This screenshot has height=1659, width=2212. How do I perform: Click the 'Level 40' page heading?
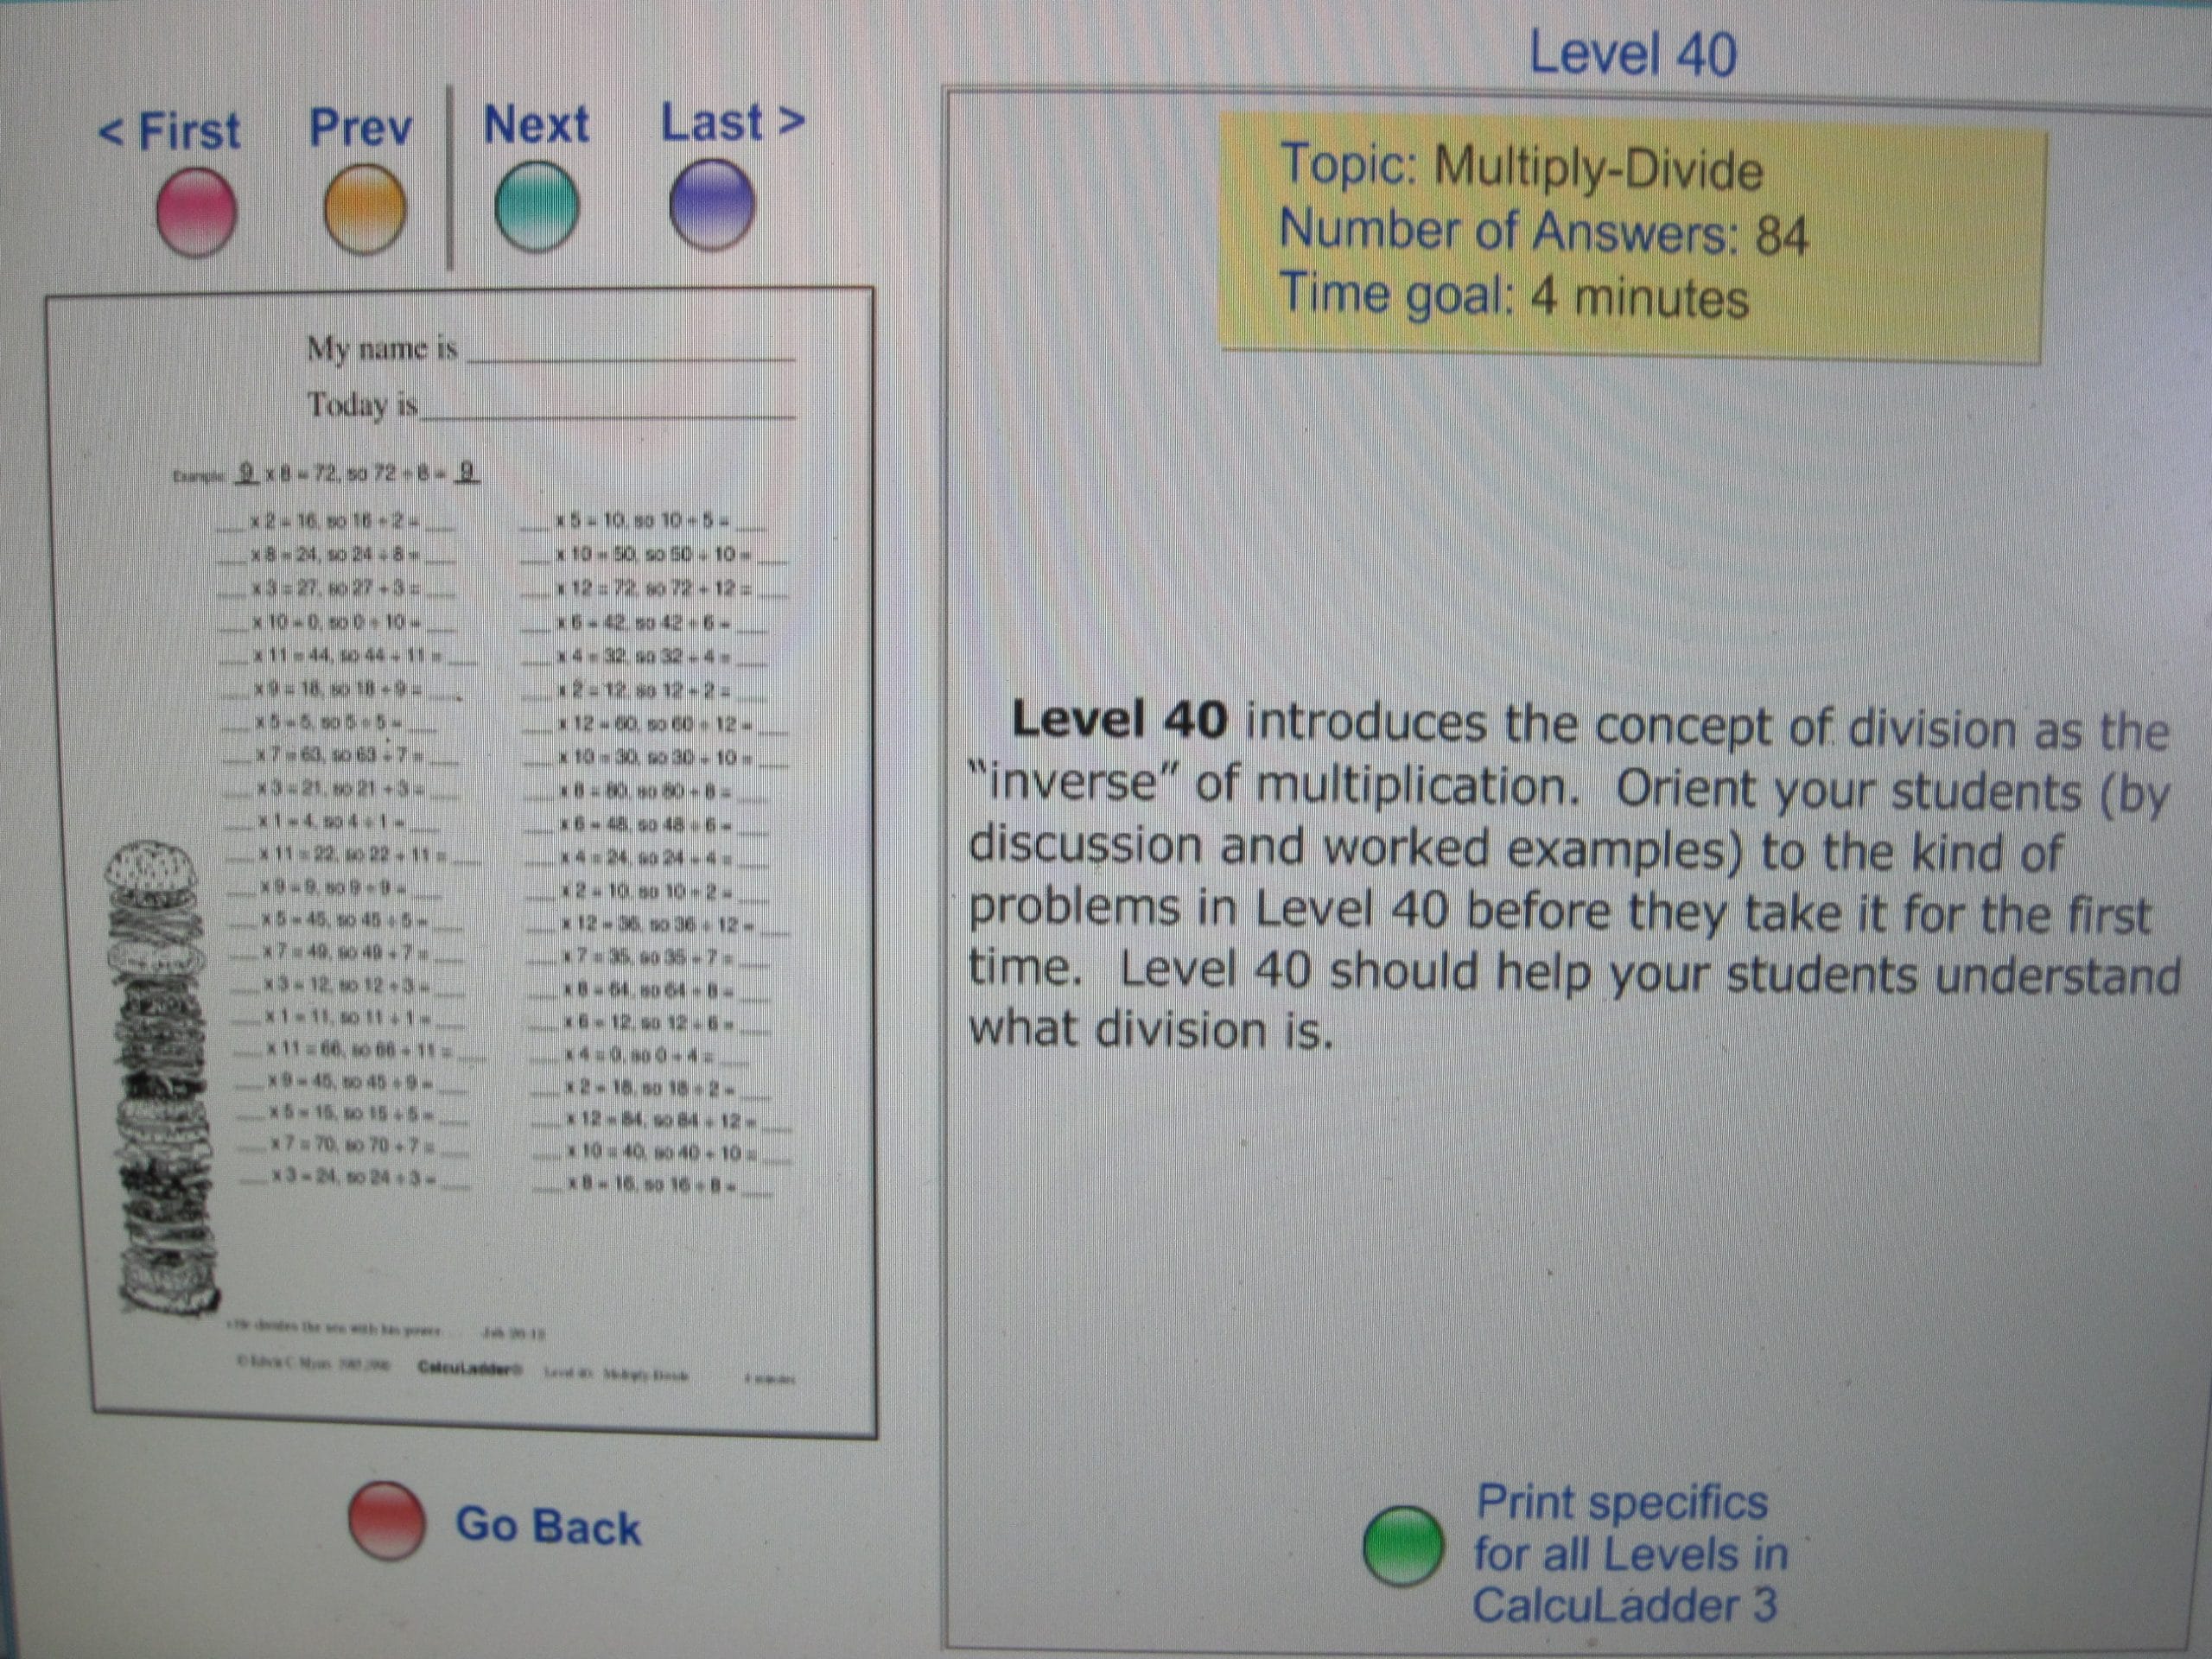click(x=1632, y=54)
